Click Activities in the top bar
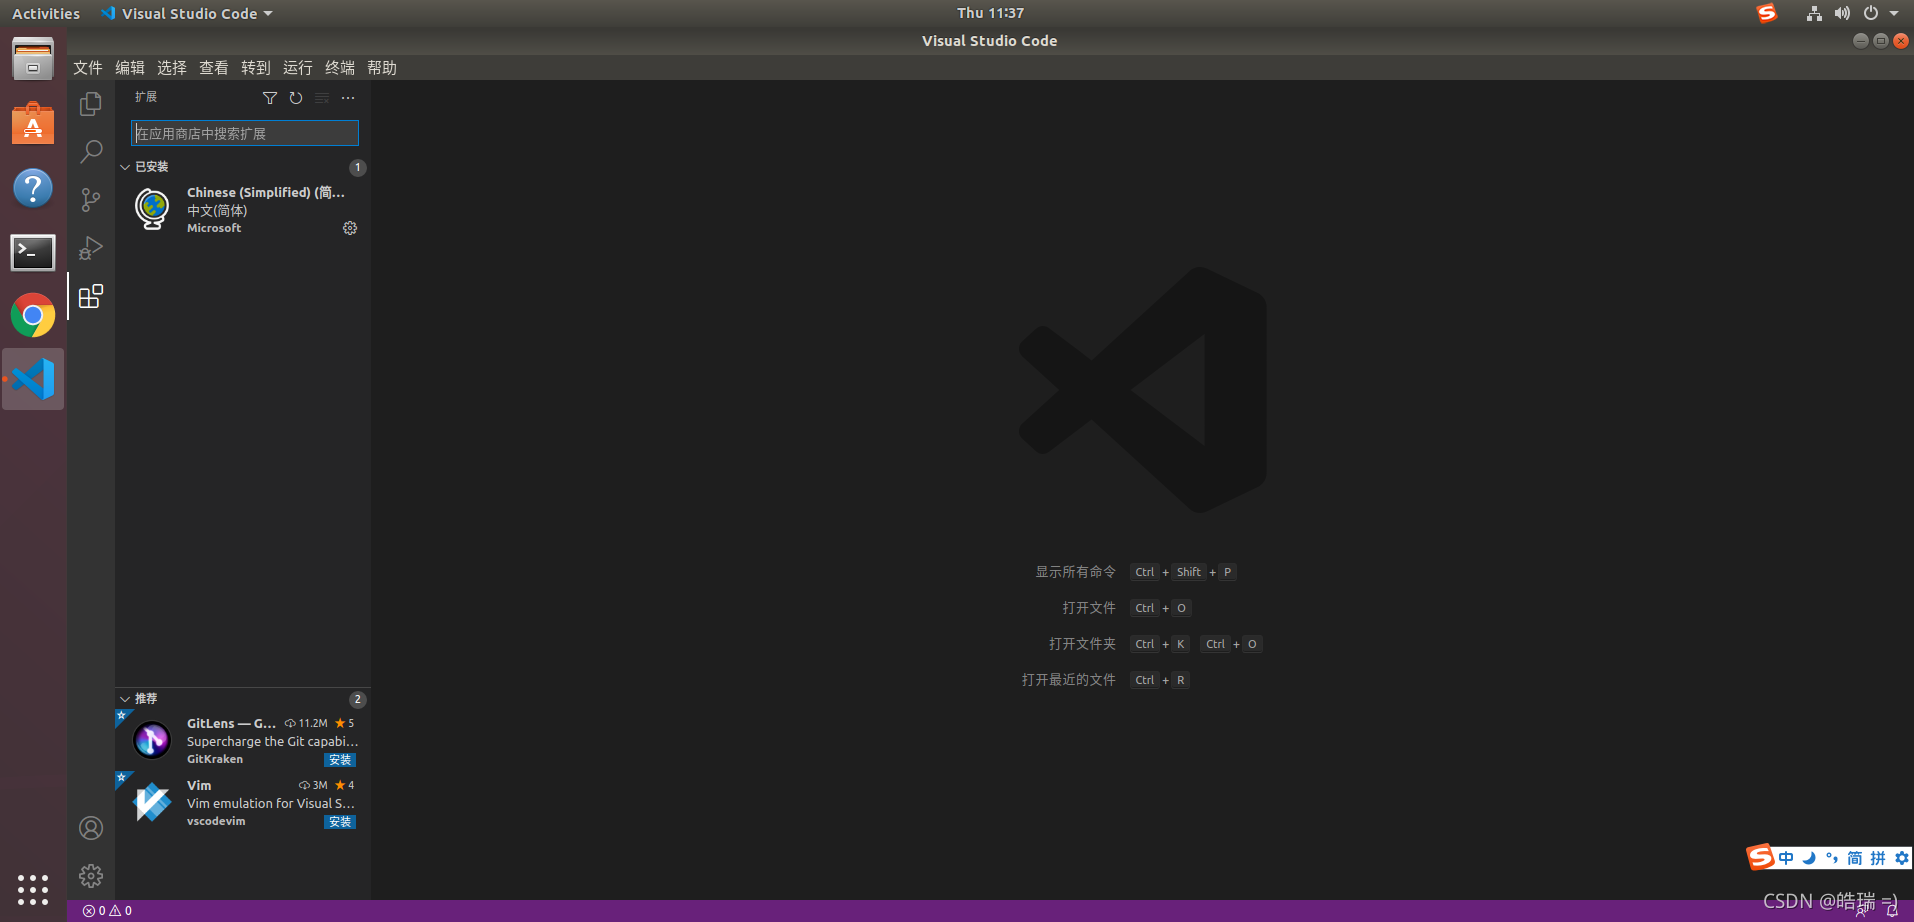Screen dimensions: 1914x922 tap(46, 13)
